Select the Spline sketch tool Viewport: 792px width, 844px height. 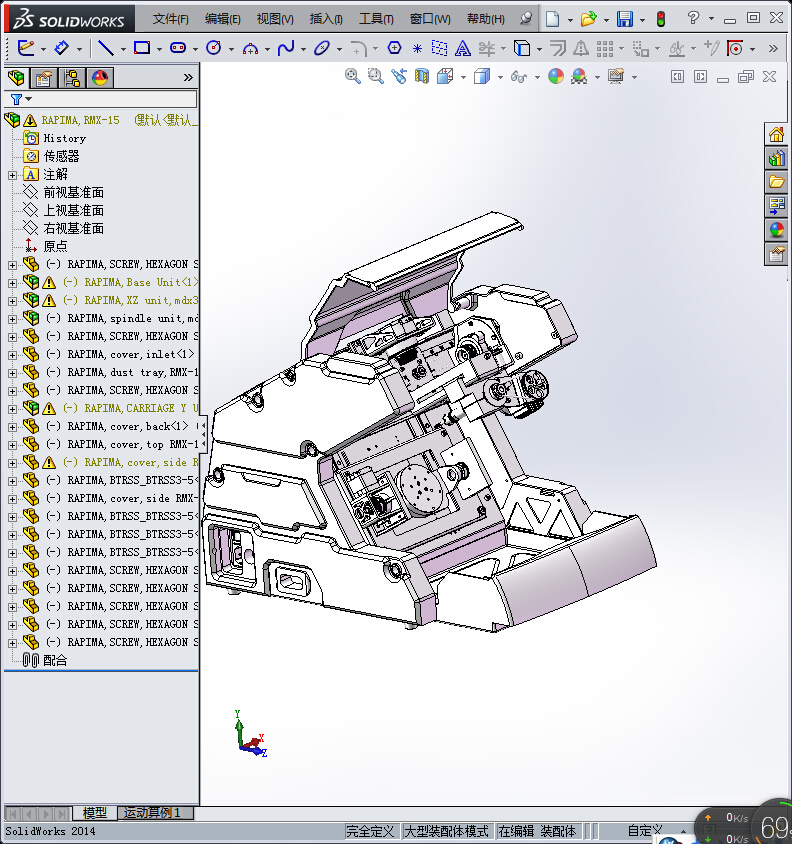(286, 47)
